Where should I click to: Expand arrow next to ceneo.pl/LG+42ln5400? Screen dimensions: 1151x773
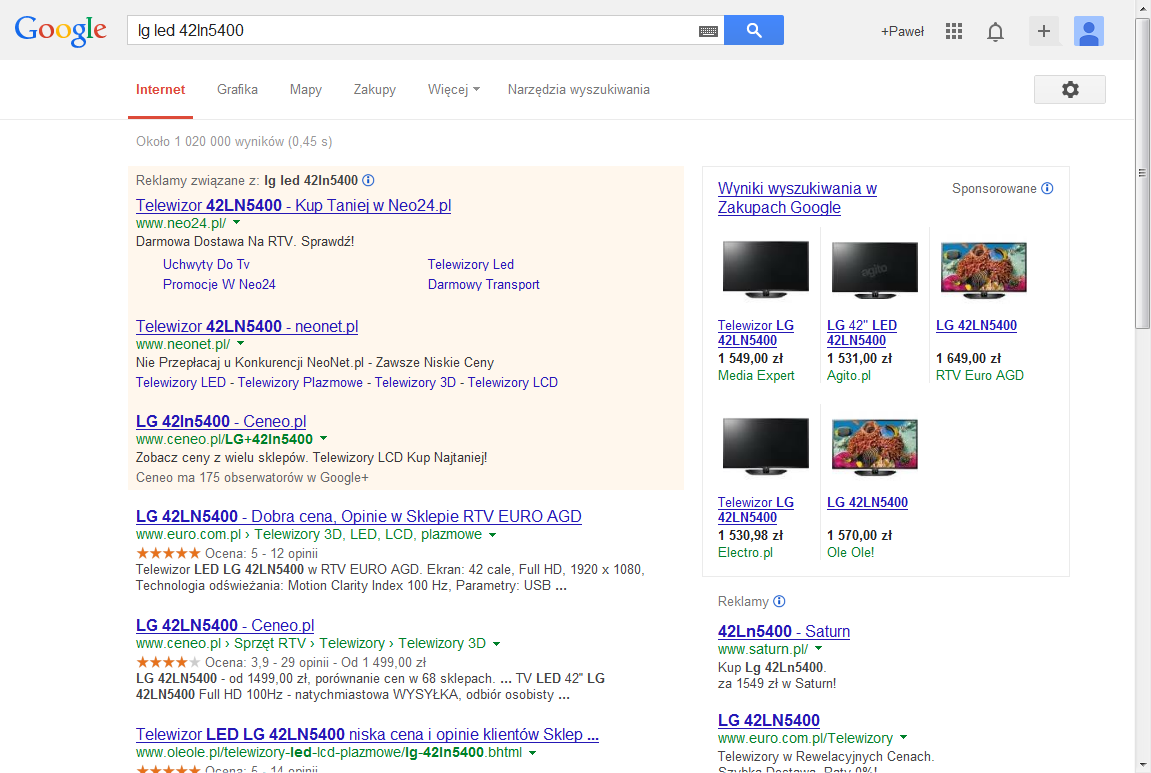pos(323,438)
